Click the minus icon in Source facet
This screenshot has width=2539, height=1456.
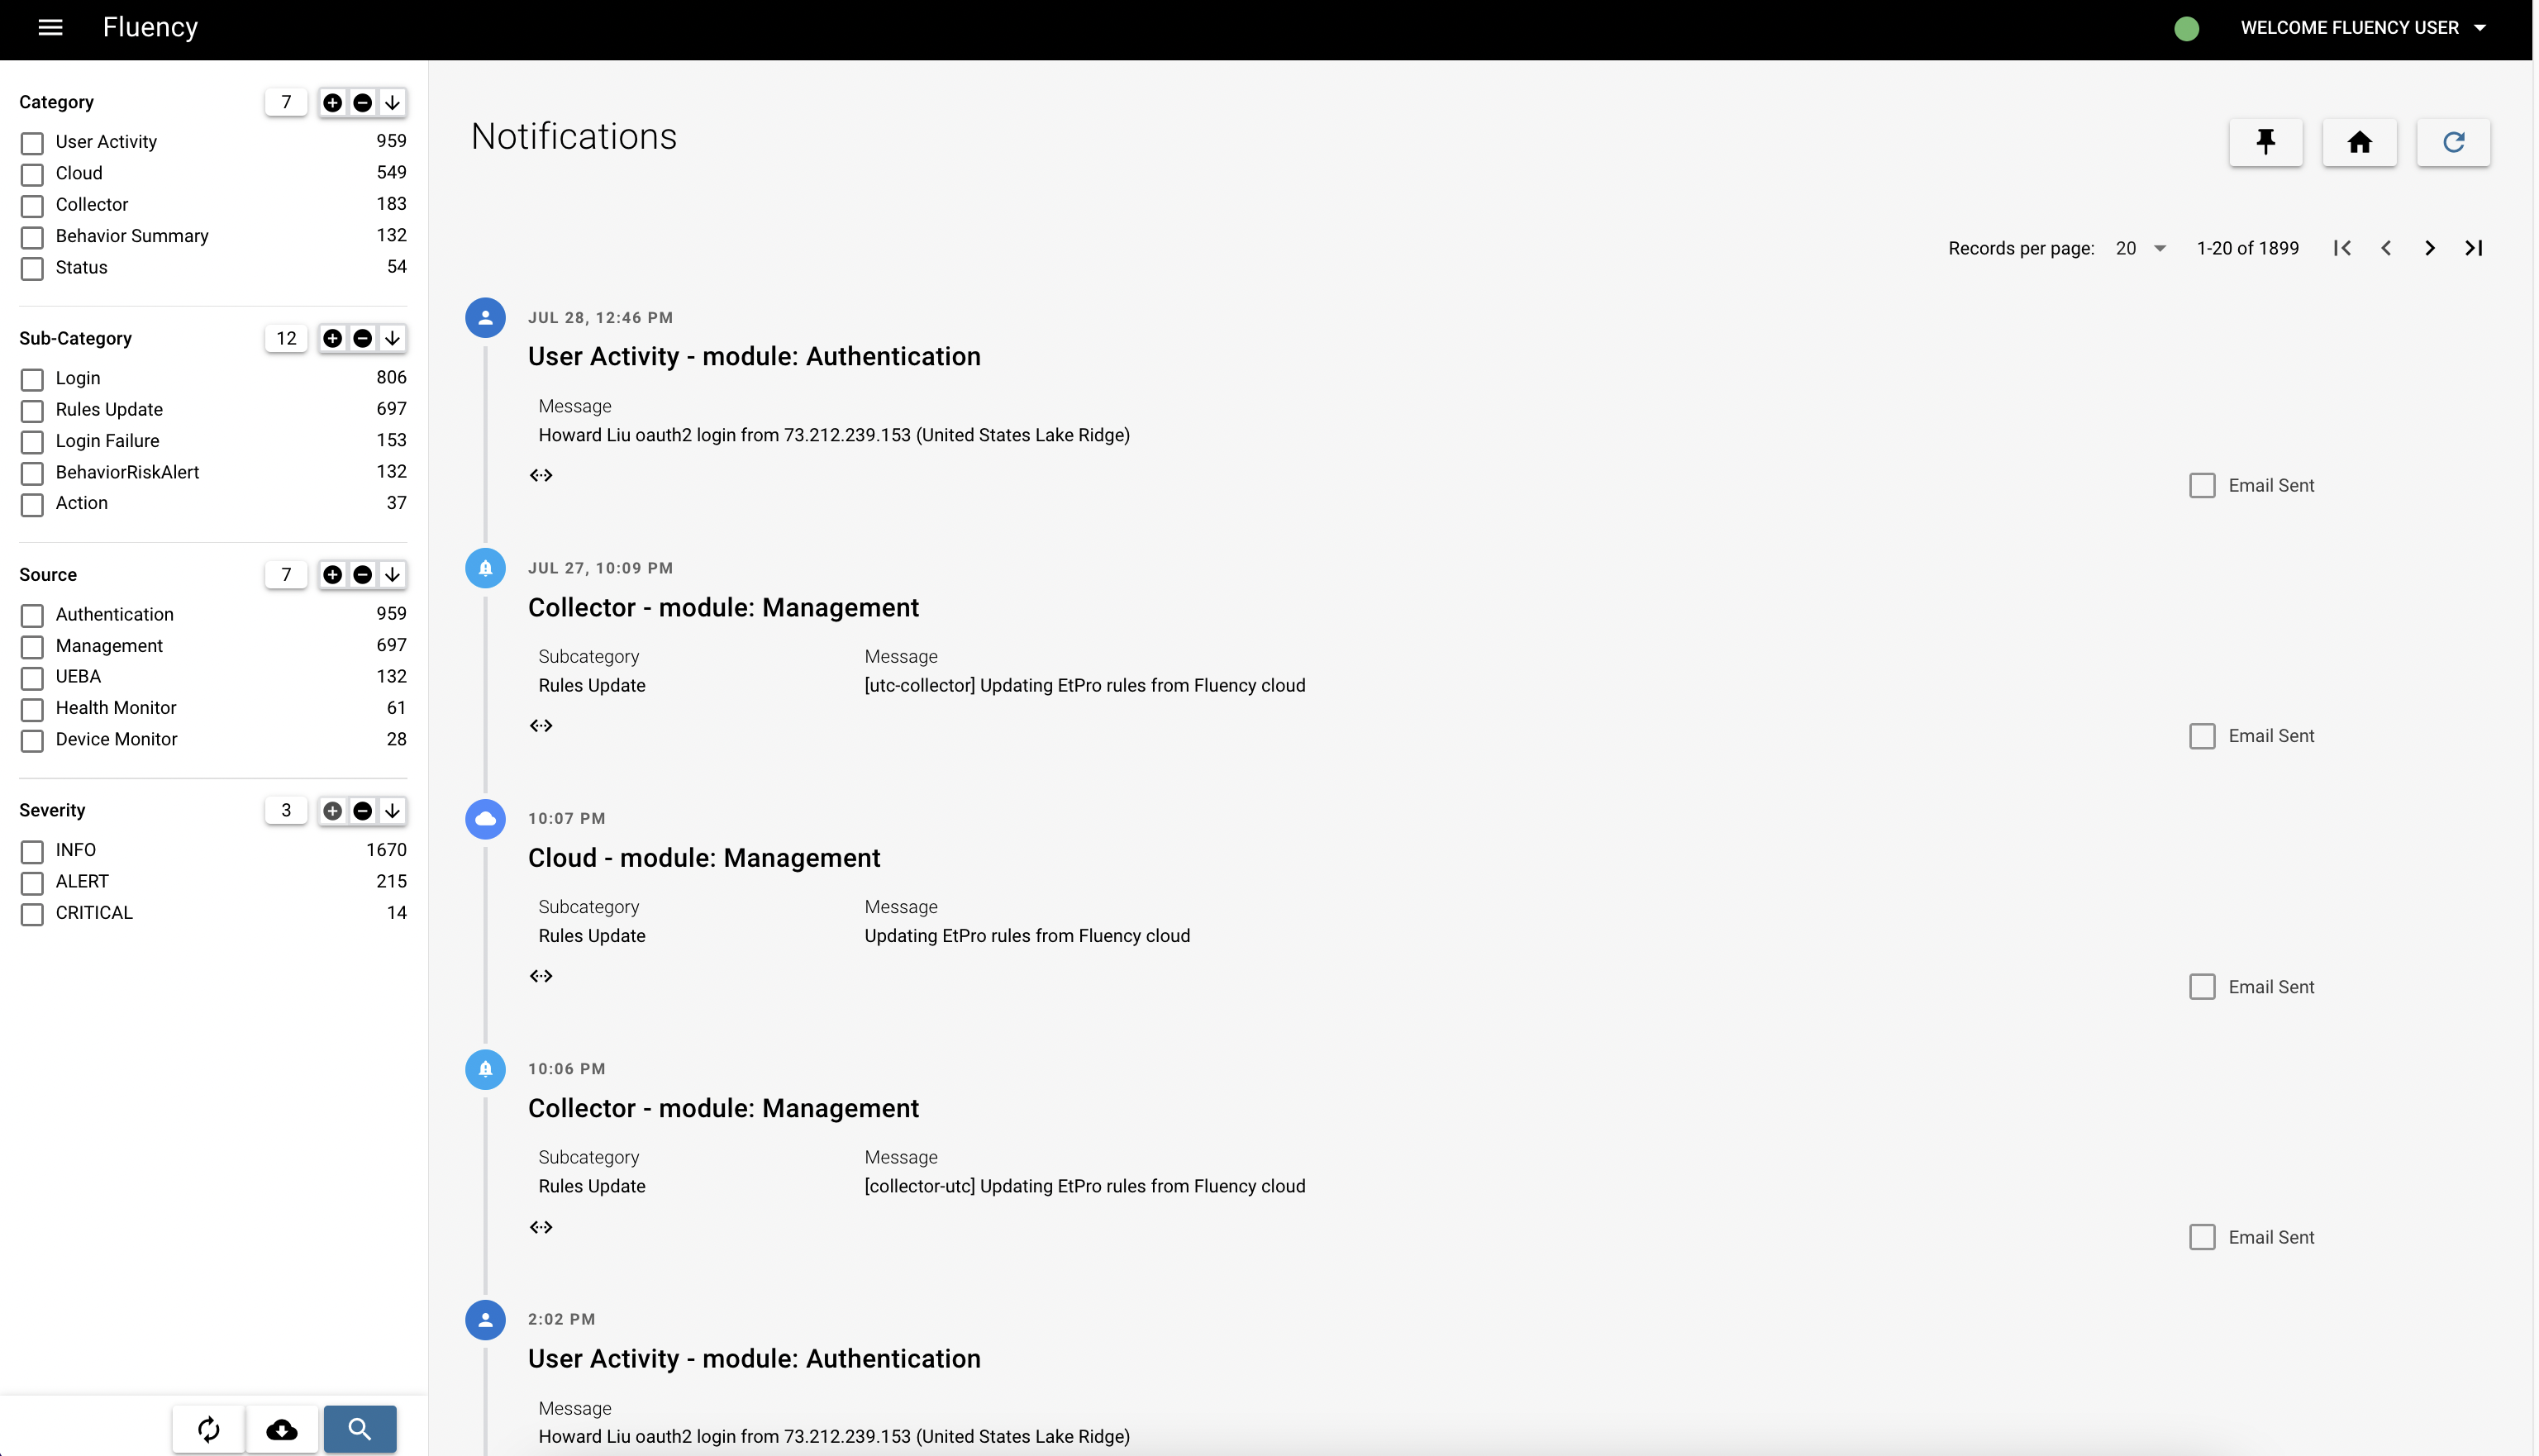point(363,574)
